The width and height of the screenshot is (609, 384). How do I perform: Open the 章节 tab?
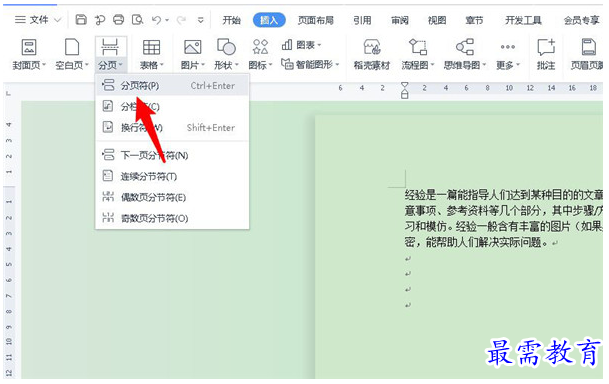[x=474, y=20]
